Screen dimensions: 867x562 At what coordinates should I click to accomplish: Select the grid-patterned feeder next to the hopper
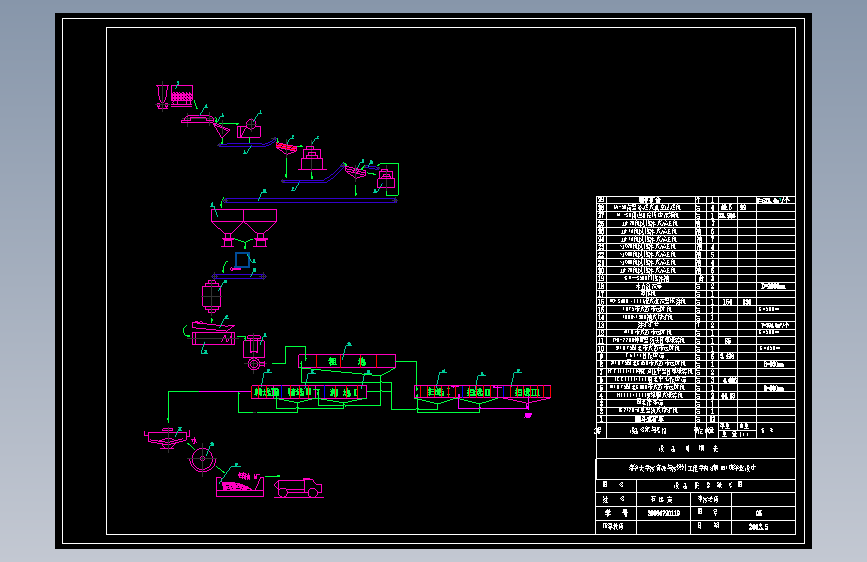pos(182,95)
